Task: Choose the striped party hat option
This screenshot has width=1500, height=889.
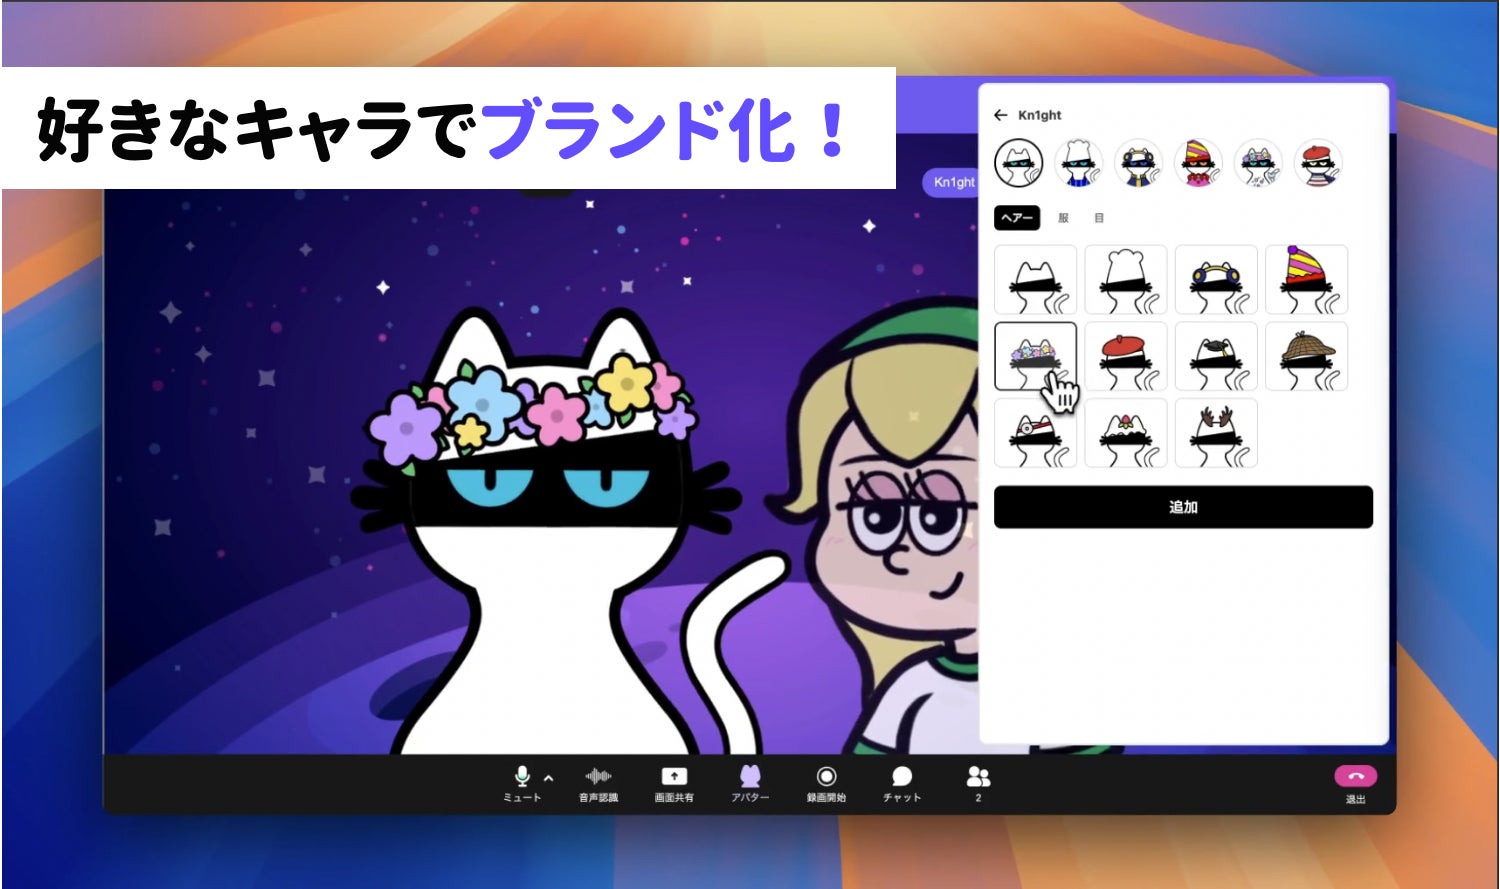Action: 1306,280
